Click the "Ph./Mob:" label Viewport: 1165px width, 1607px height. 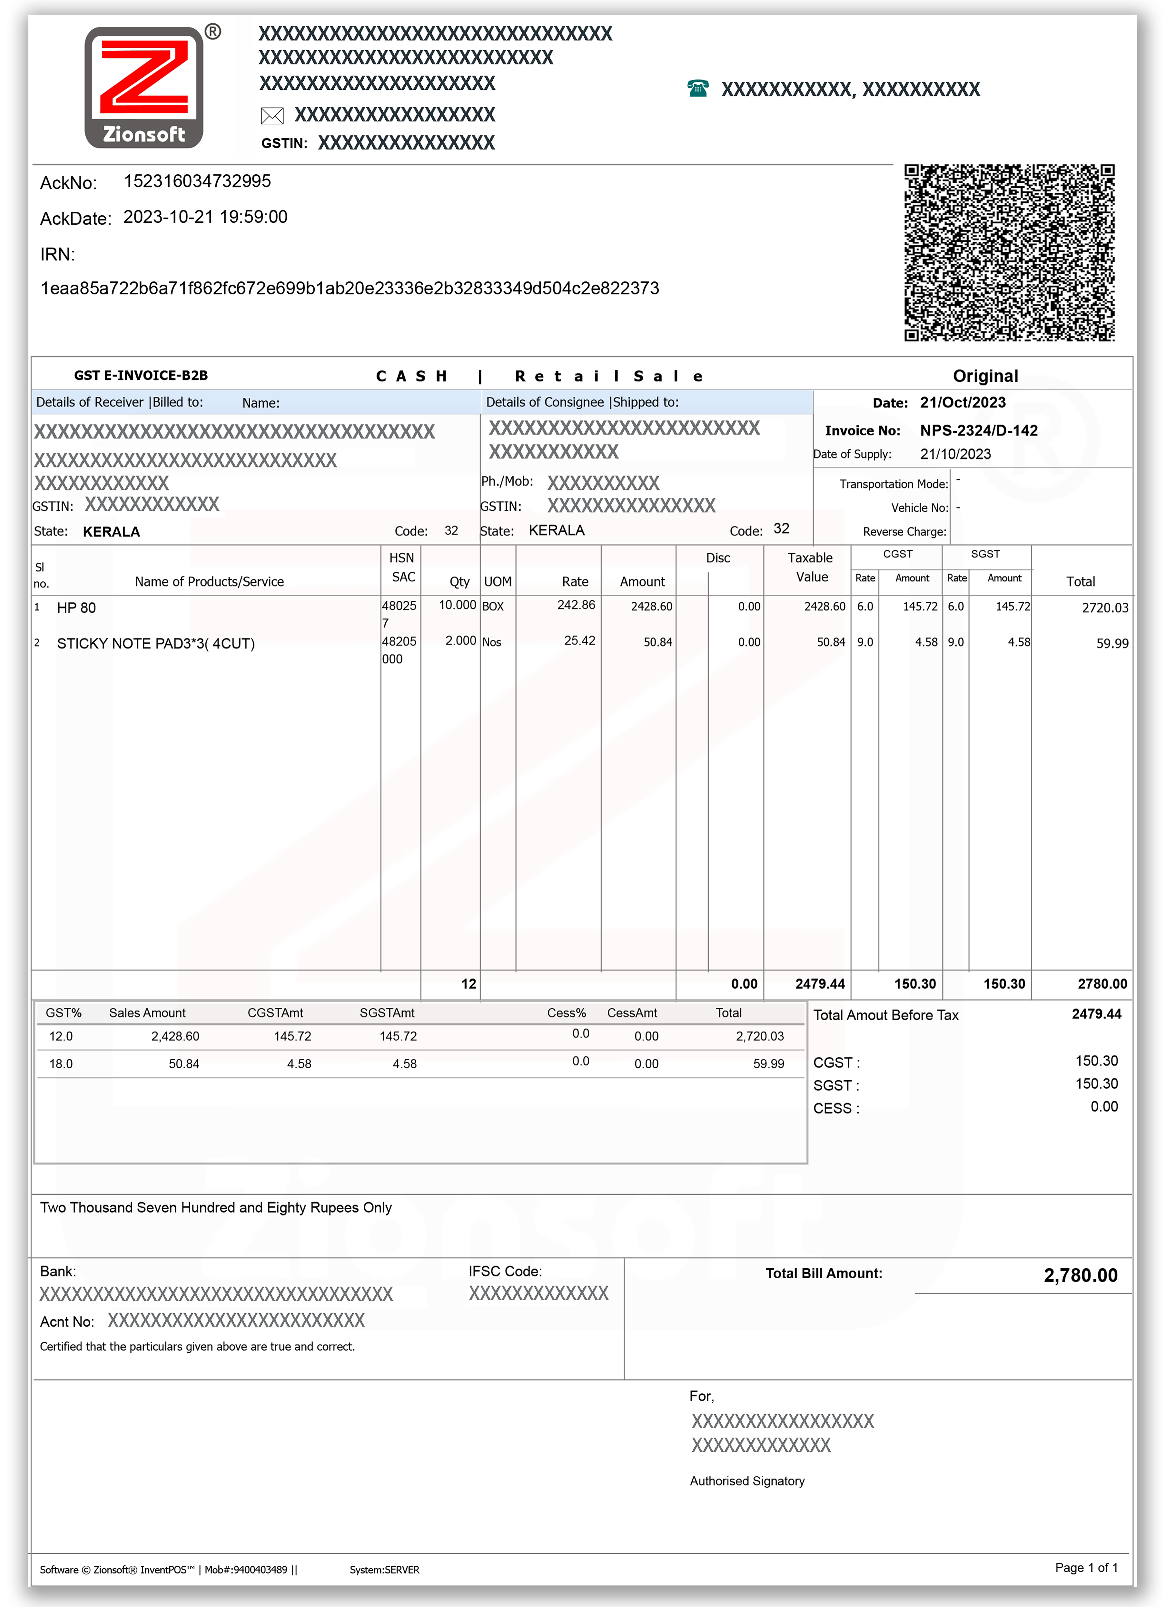pos(507,481)
